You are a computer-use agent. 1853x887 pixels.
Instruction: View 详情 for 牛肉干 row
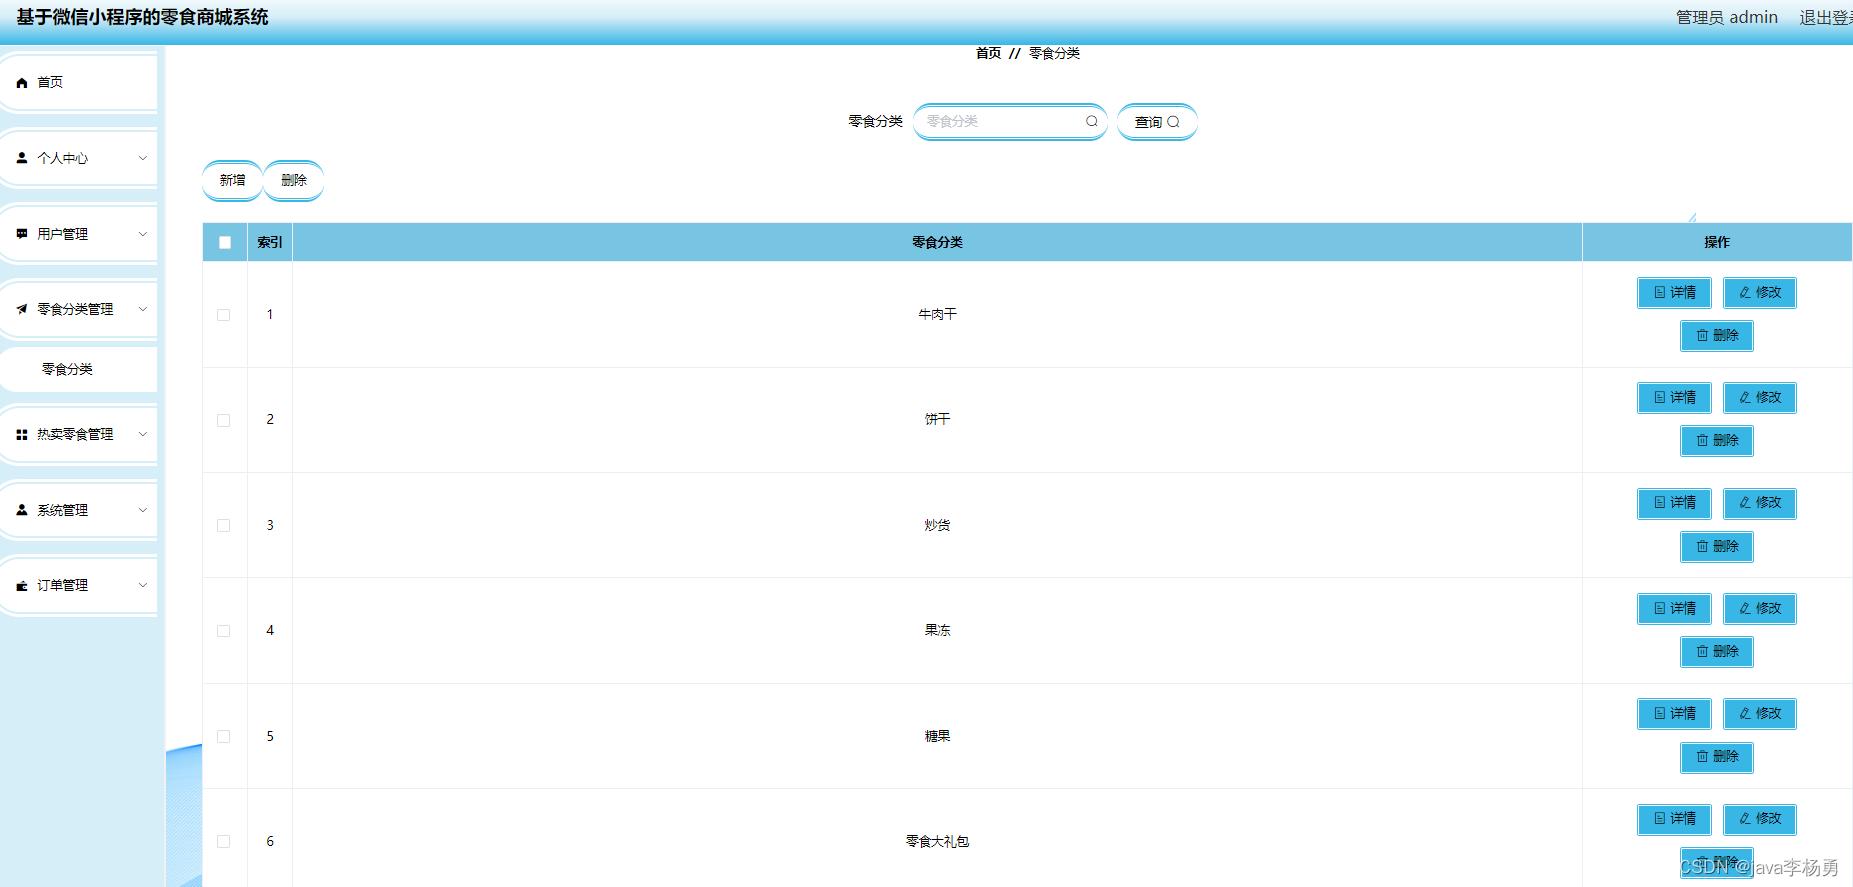coord(1674,293)
